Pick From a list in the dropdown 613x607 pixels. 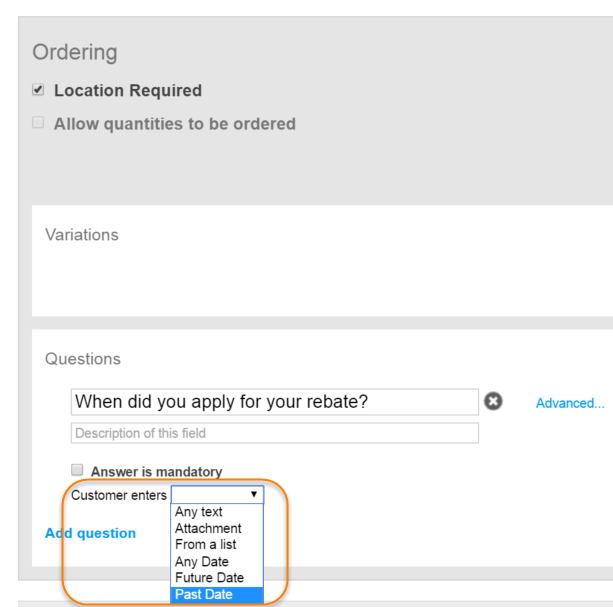(205, 545)
